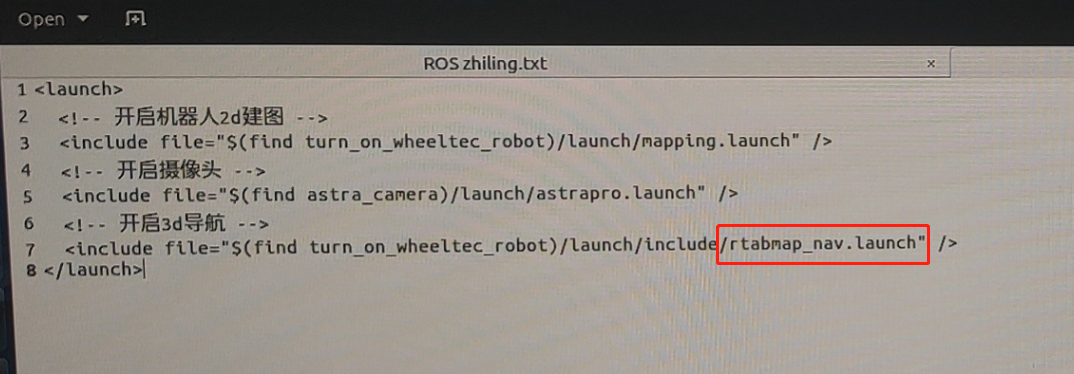Click line number 6 in the gutter

click(x=28, y=223)
